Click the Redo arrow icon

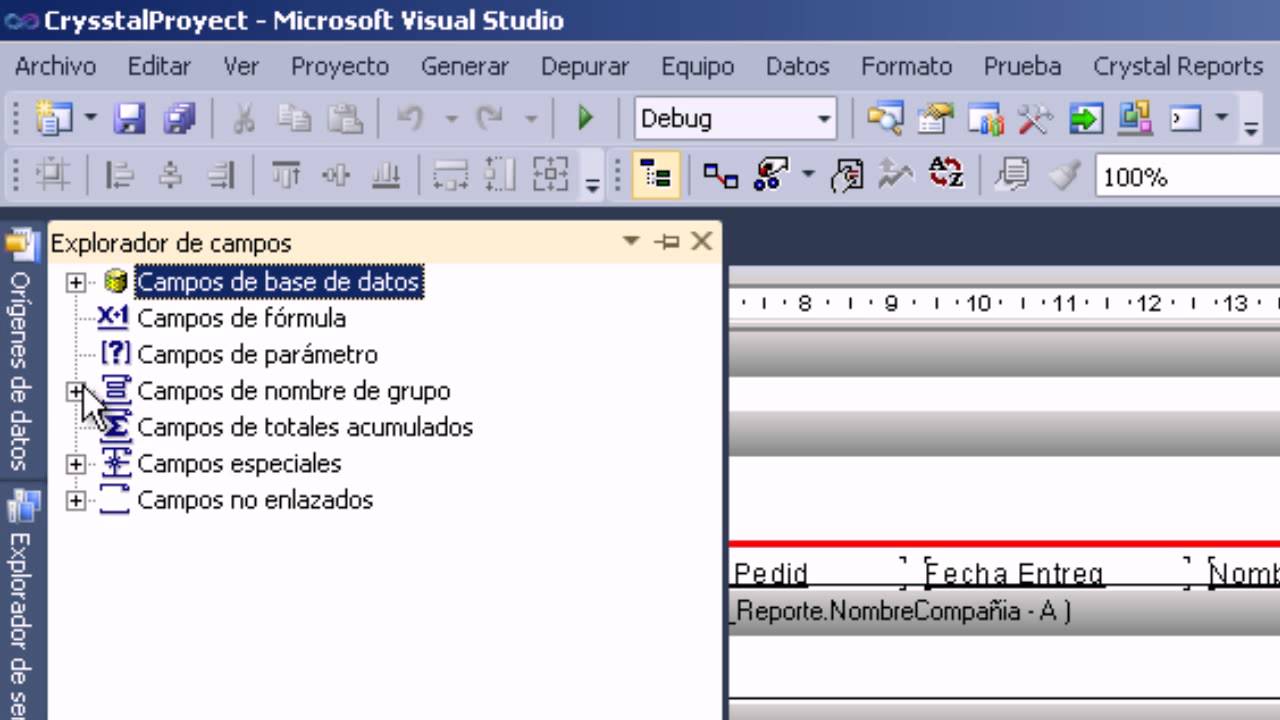coord(490,119)
